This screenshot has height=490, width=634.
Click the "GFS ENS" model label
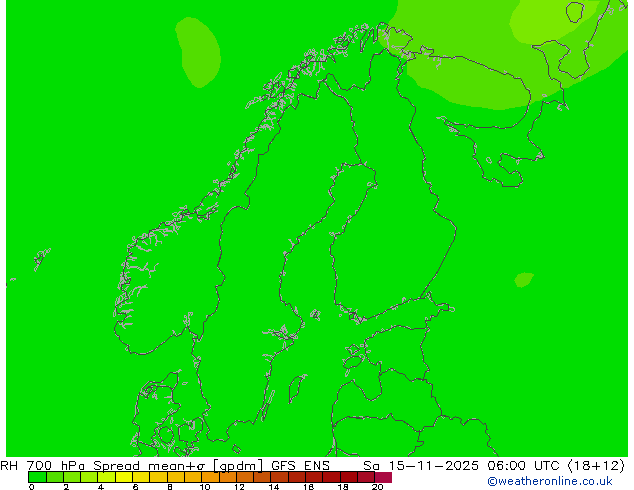300,465
